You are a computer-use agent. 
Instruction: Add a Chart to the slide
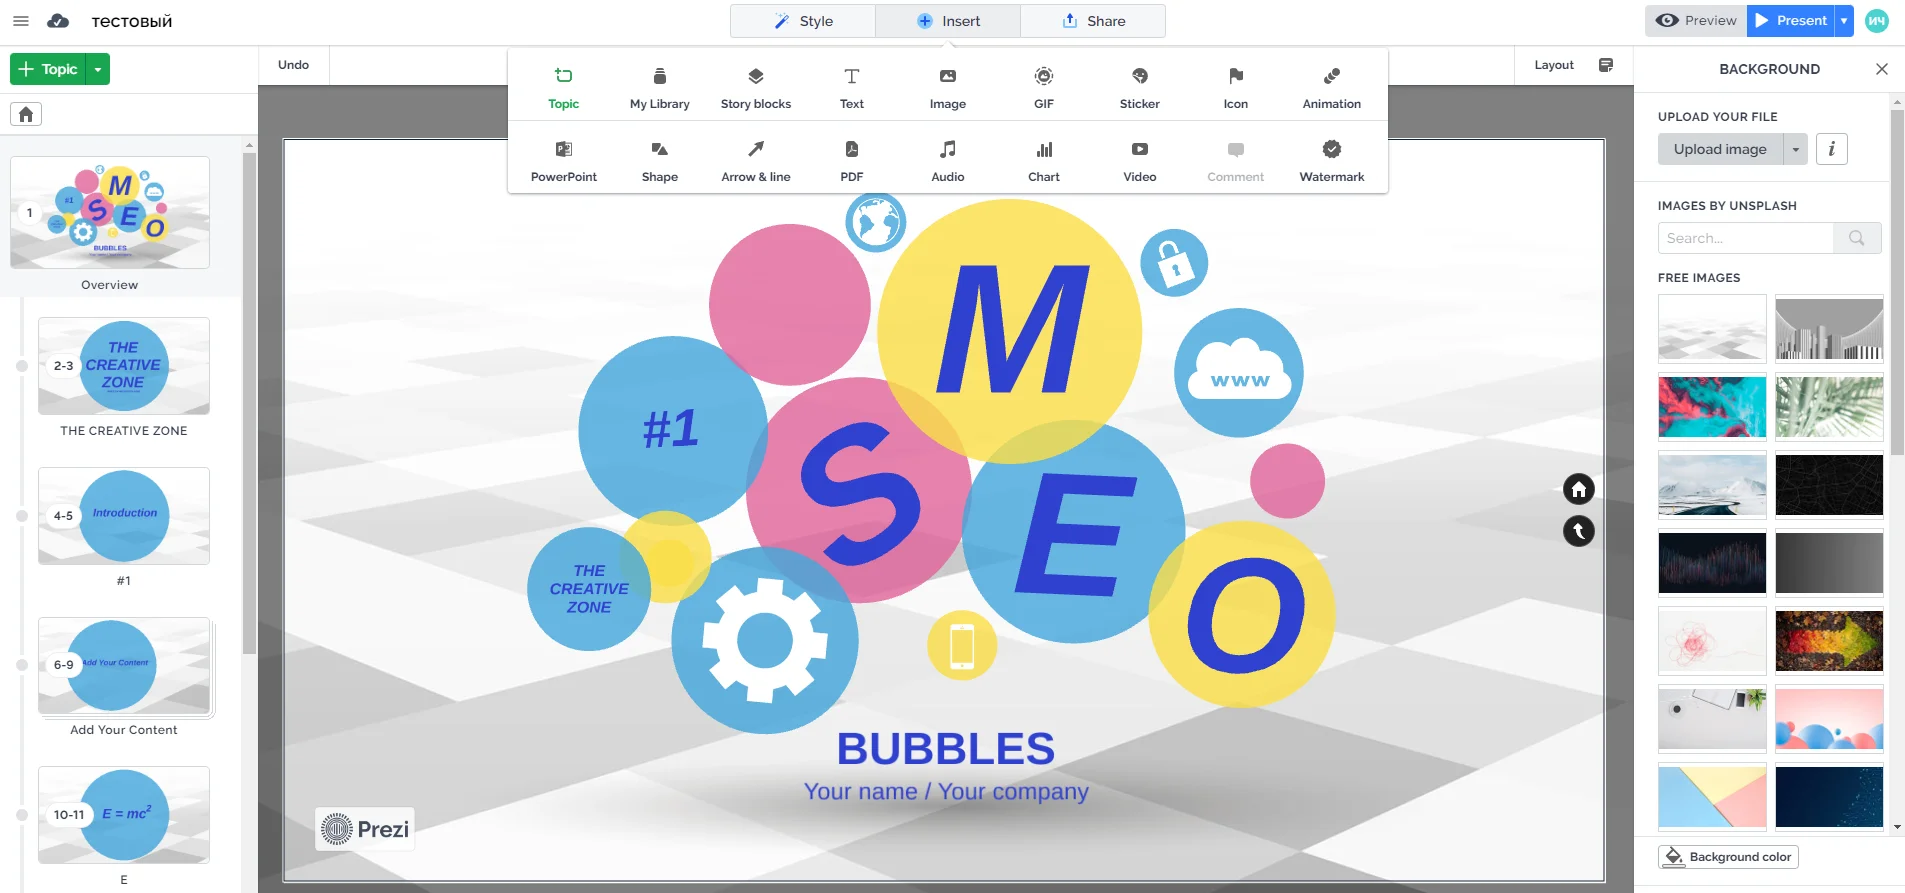tap(1043, 161)
